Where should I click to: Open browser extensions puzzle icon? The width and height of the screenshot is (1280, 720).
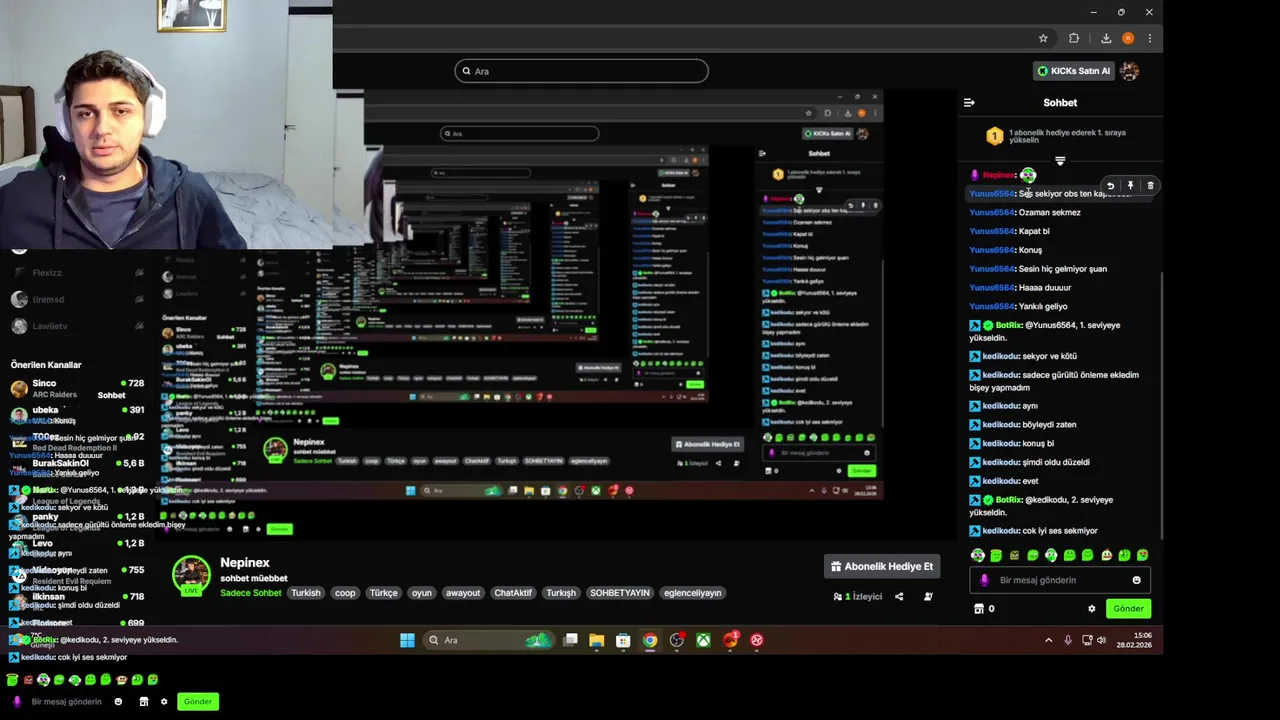1074,38
